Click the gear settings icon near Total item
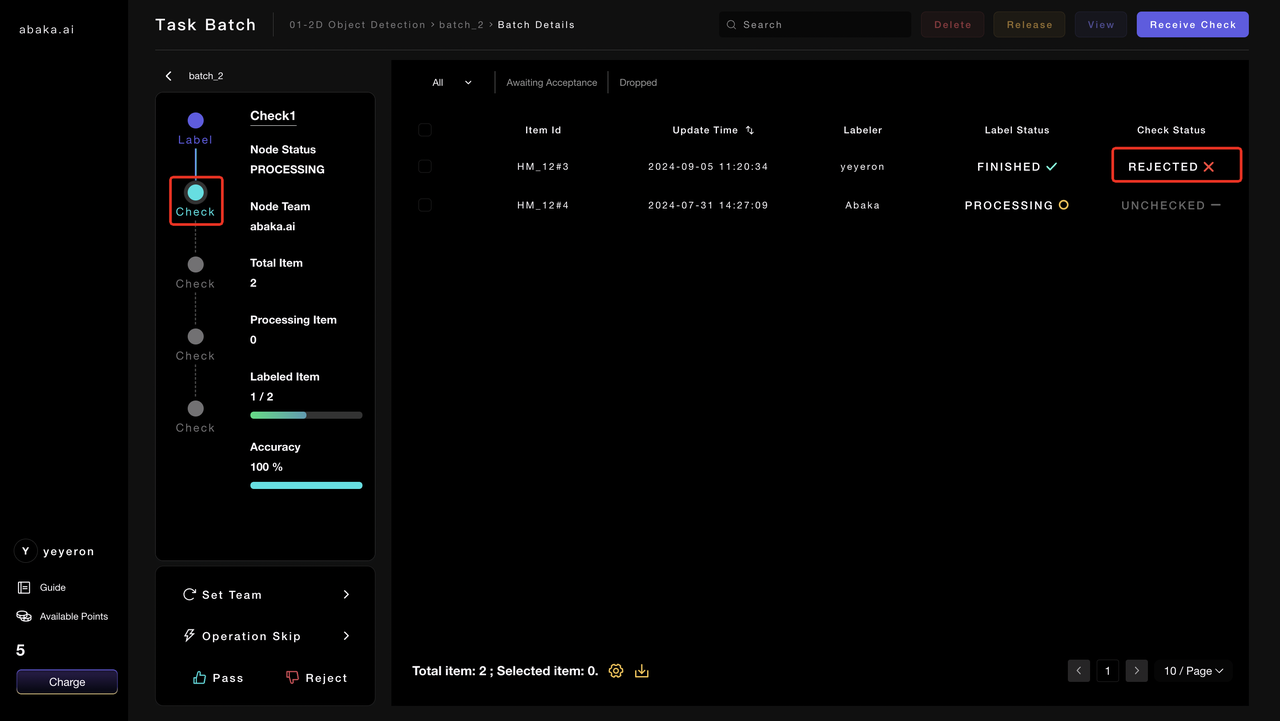This screenshot has height=721, width=1280. point(616,671)
